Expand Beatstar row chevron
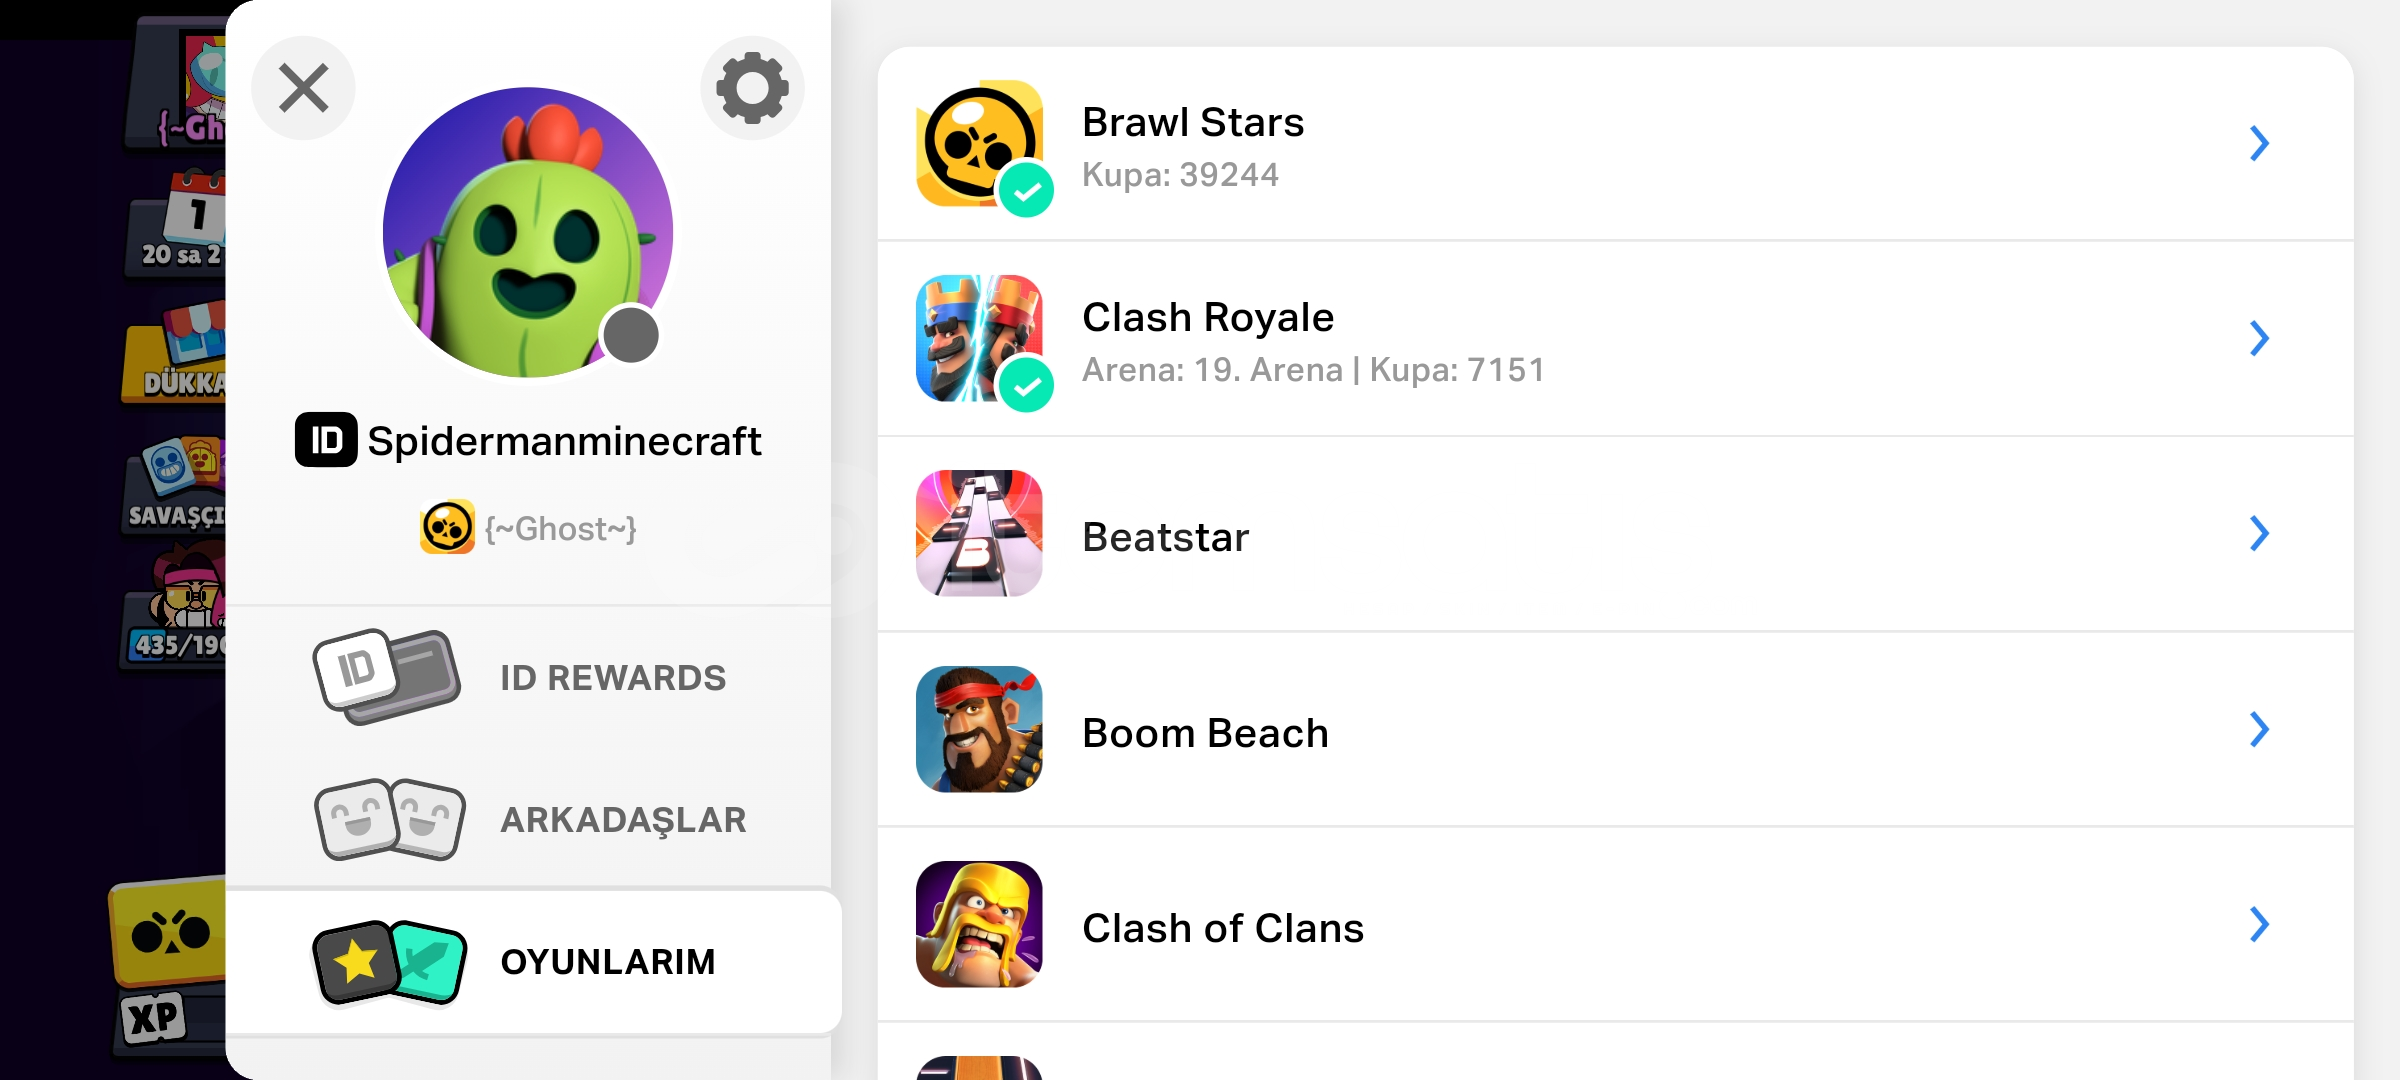The height and width of the screenshot is (1080, 2400). click(x=2259, y=533)
